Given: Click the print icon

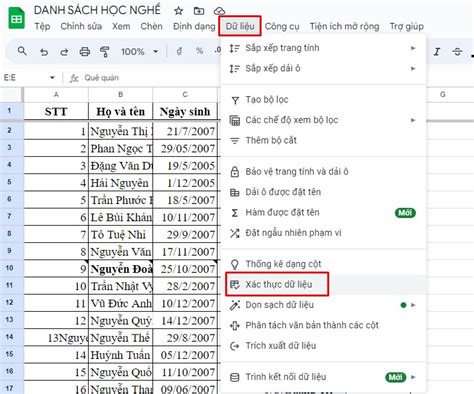Looking at the screenshot, I should click(x=85, y=52).
